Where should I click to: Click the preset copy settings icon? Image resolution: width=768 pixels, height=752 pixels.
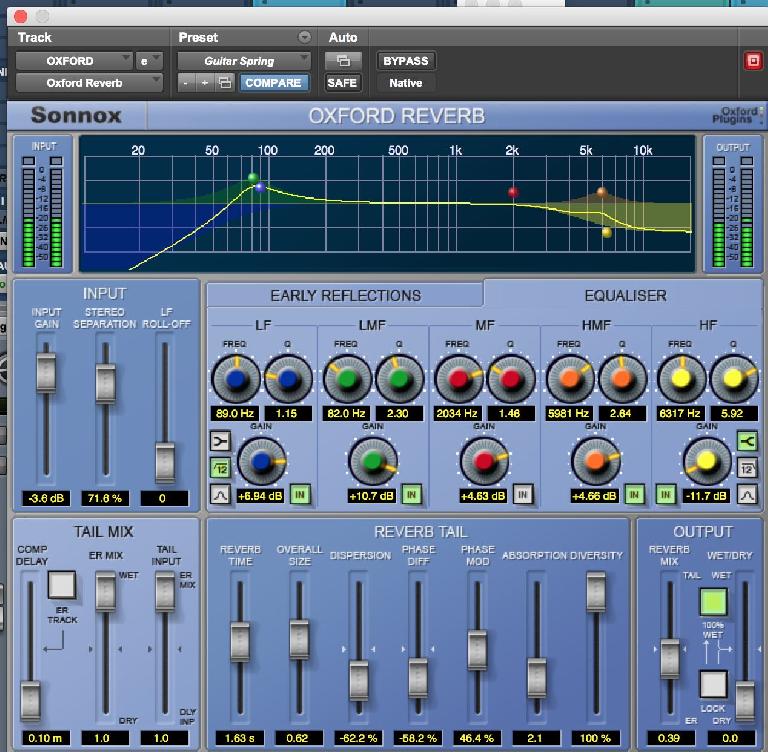point(225,83)
